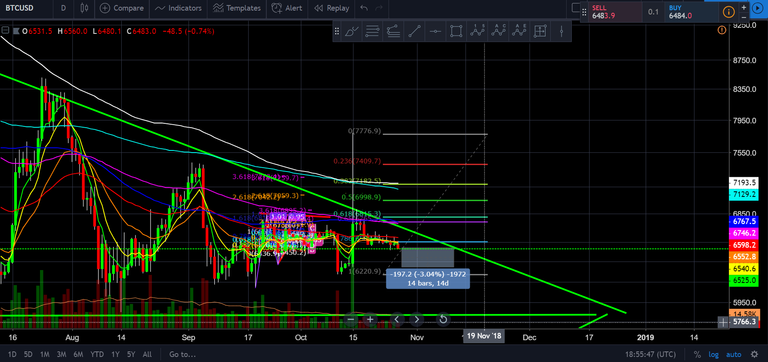Create an Alert from the toolbar

pos(287,8)
